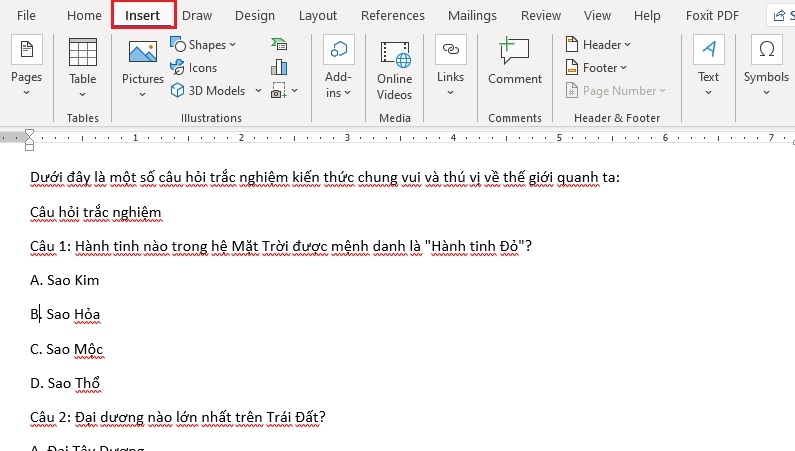The height and width of the screenshot is (451, 795).
Task: Click the horizontal ruler at mark 3
Action: 347,138
